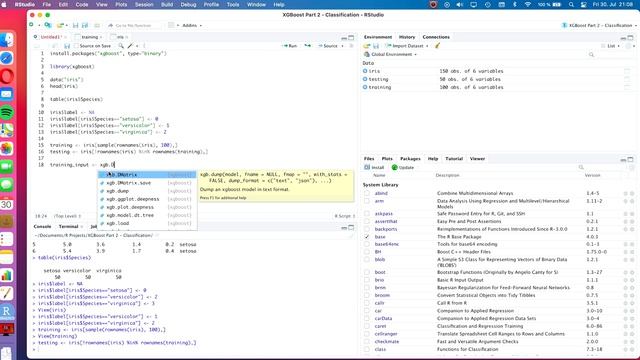
Task: Toggle the arm package checkbox
Action: 367,201
